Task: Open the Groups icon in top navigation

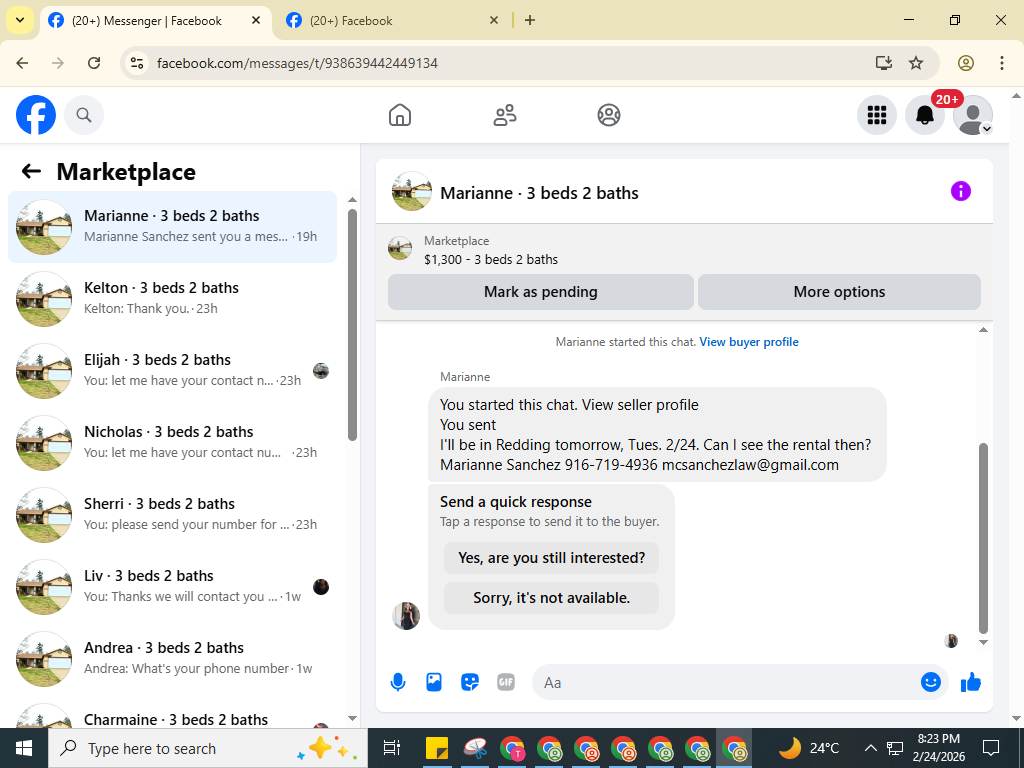Action: pos(609,115)
